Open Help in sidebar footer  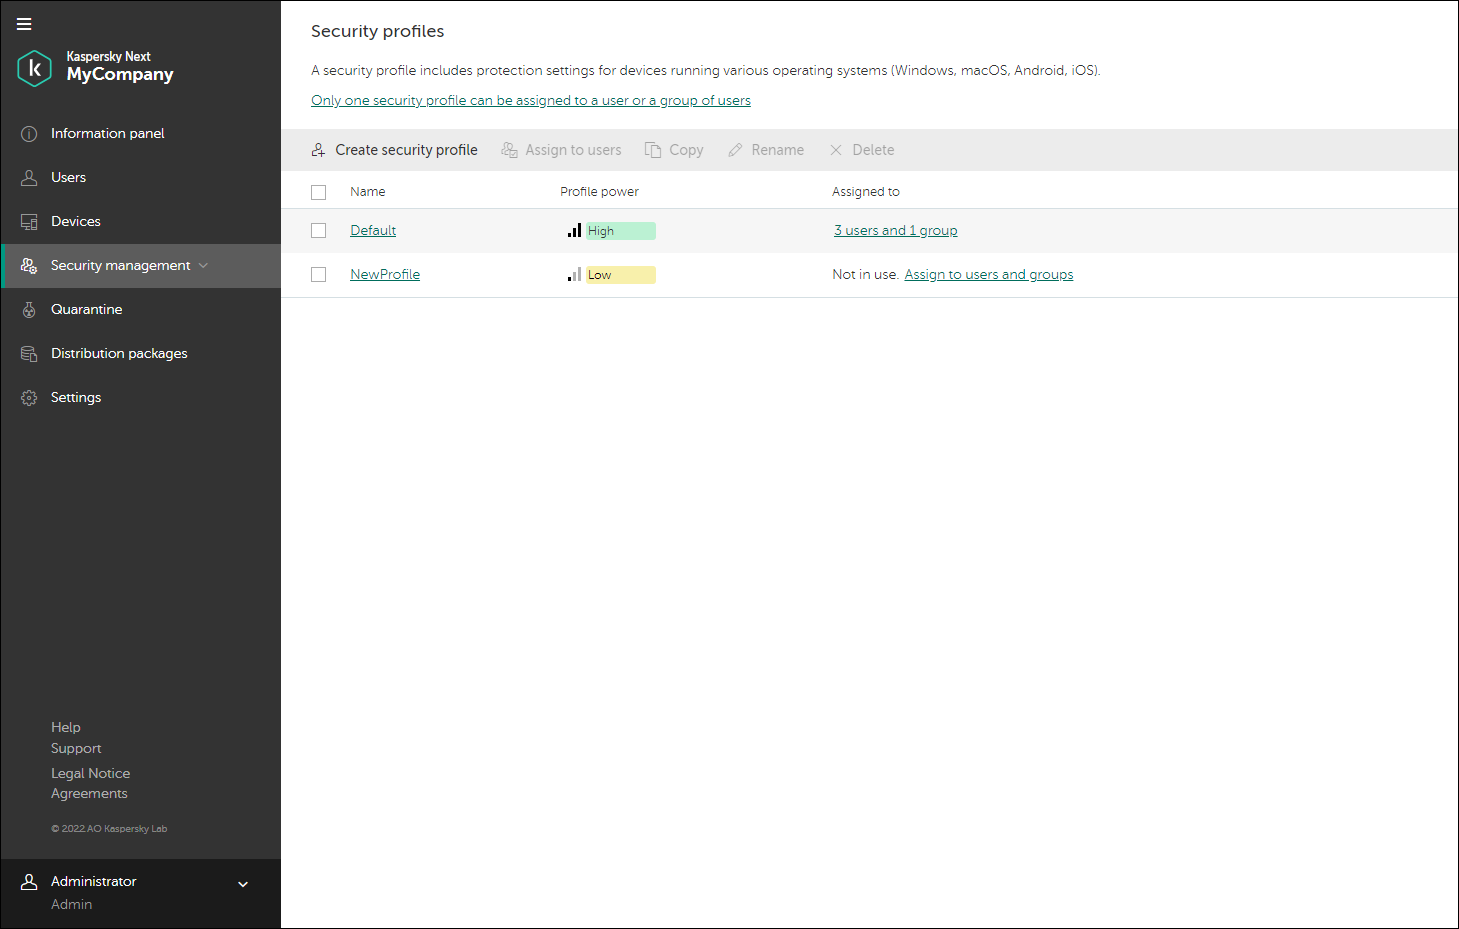point(66,728)
